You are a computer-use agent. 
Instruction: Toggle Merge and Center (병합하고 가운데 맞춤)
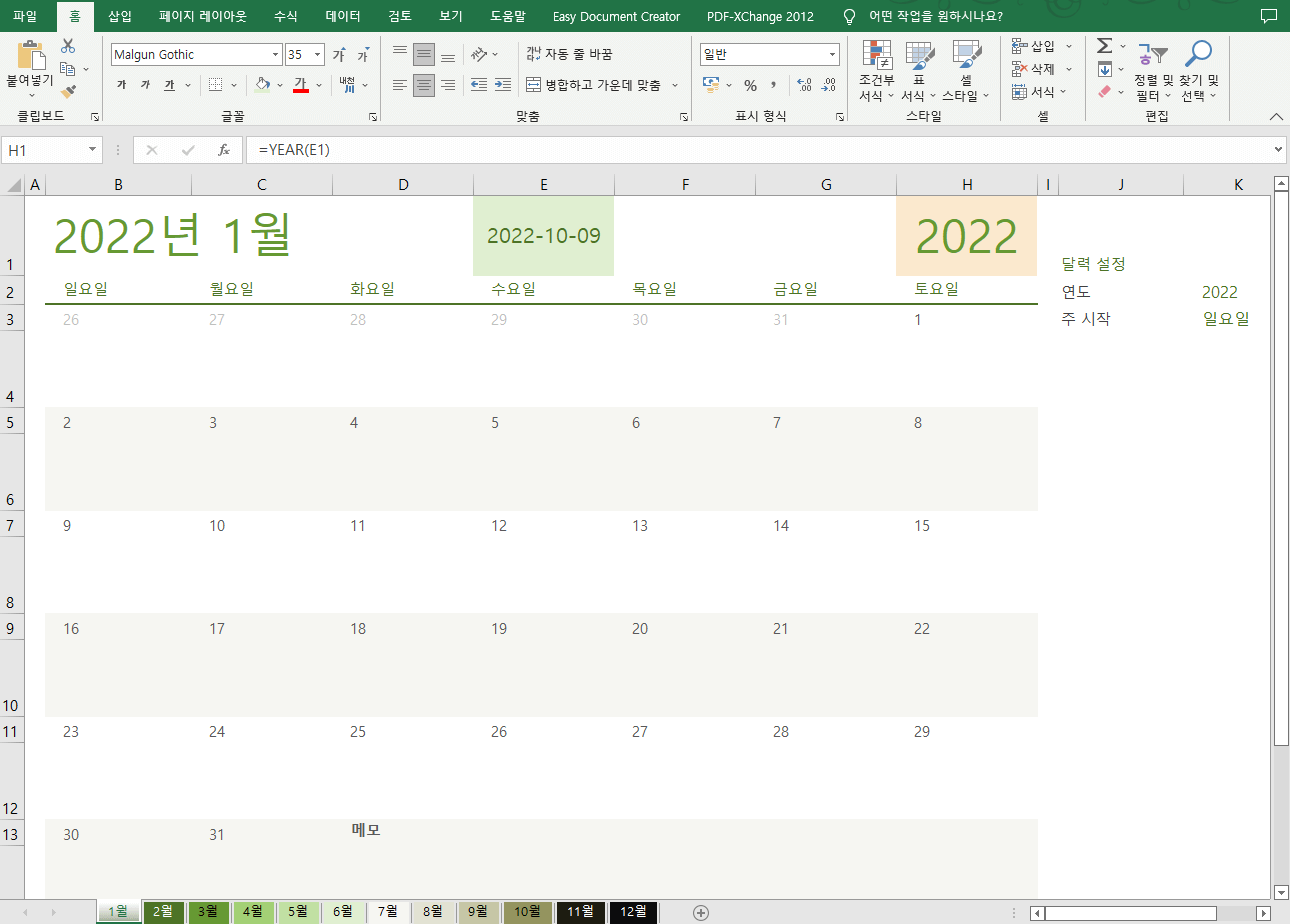point(593,85)
